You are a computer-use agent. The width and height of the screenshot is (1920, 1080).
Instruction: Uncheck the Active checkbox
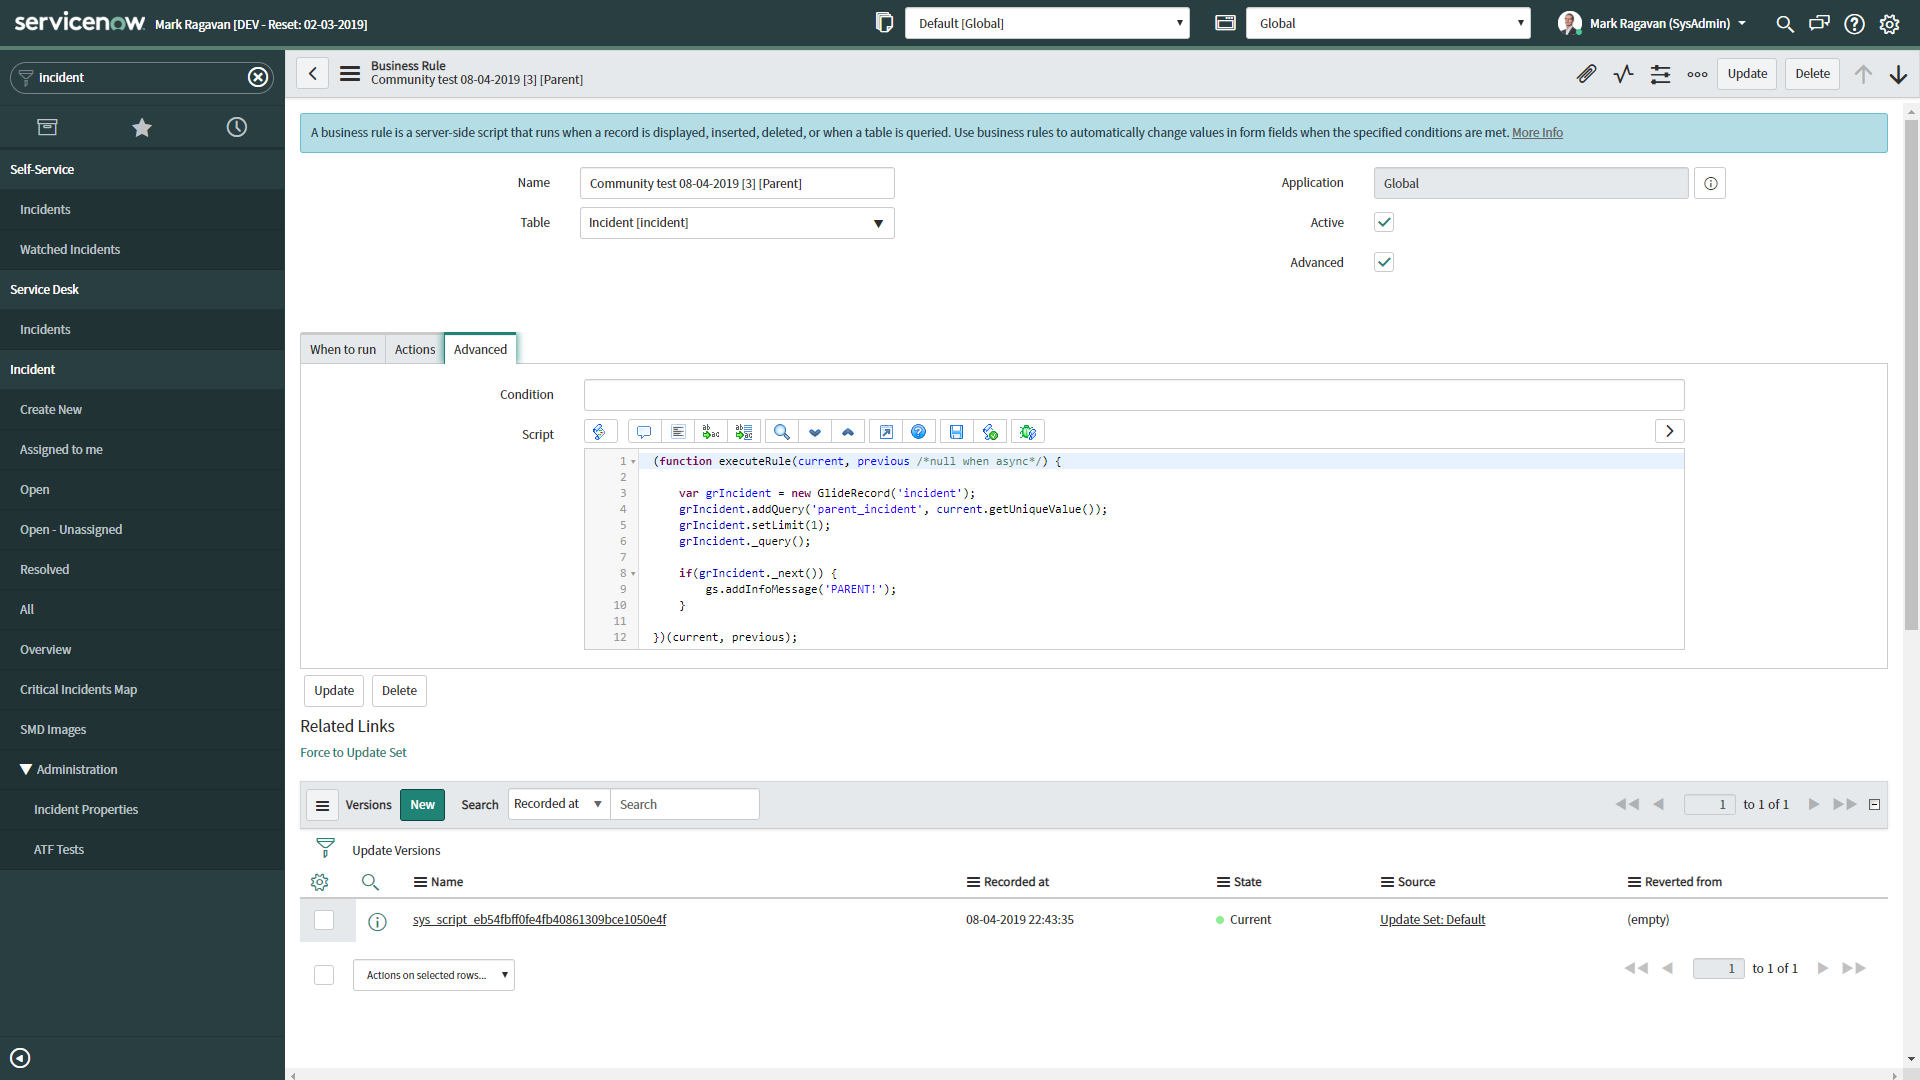(1384, 222)
